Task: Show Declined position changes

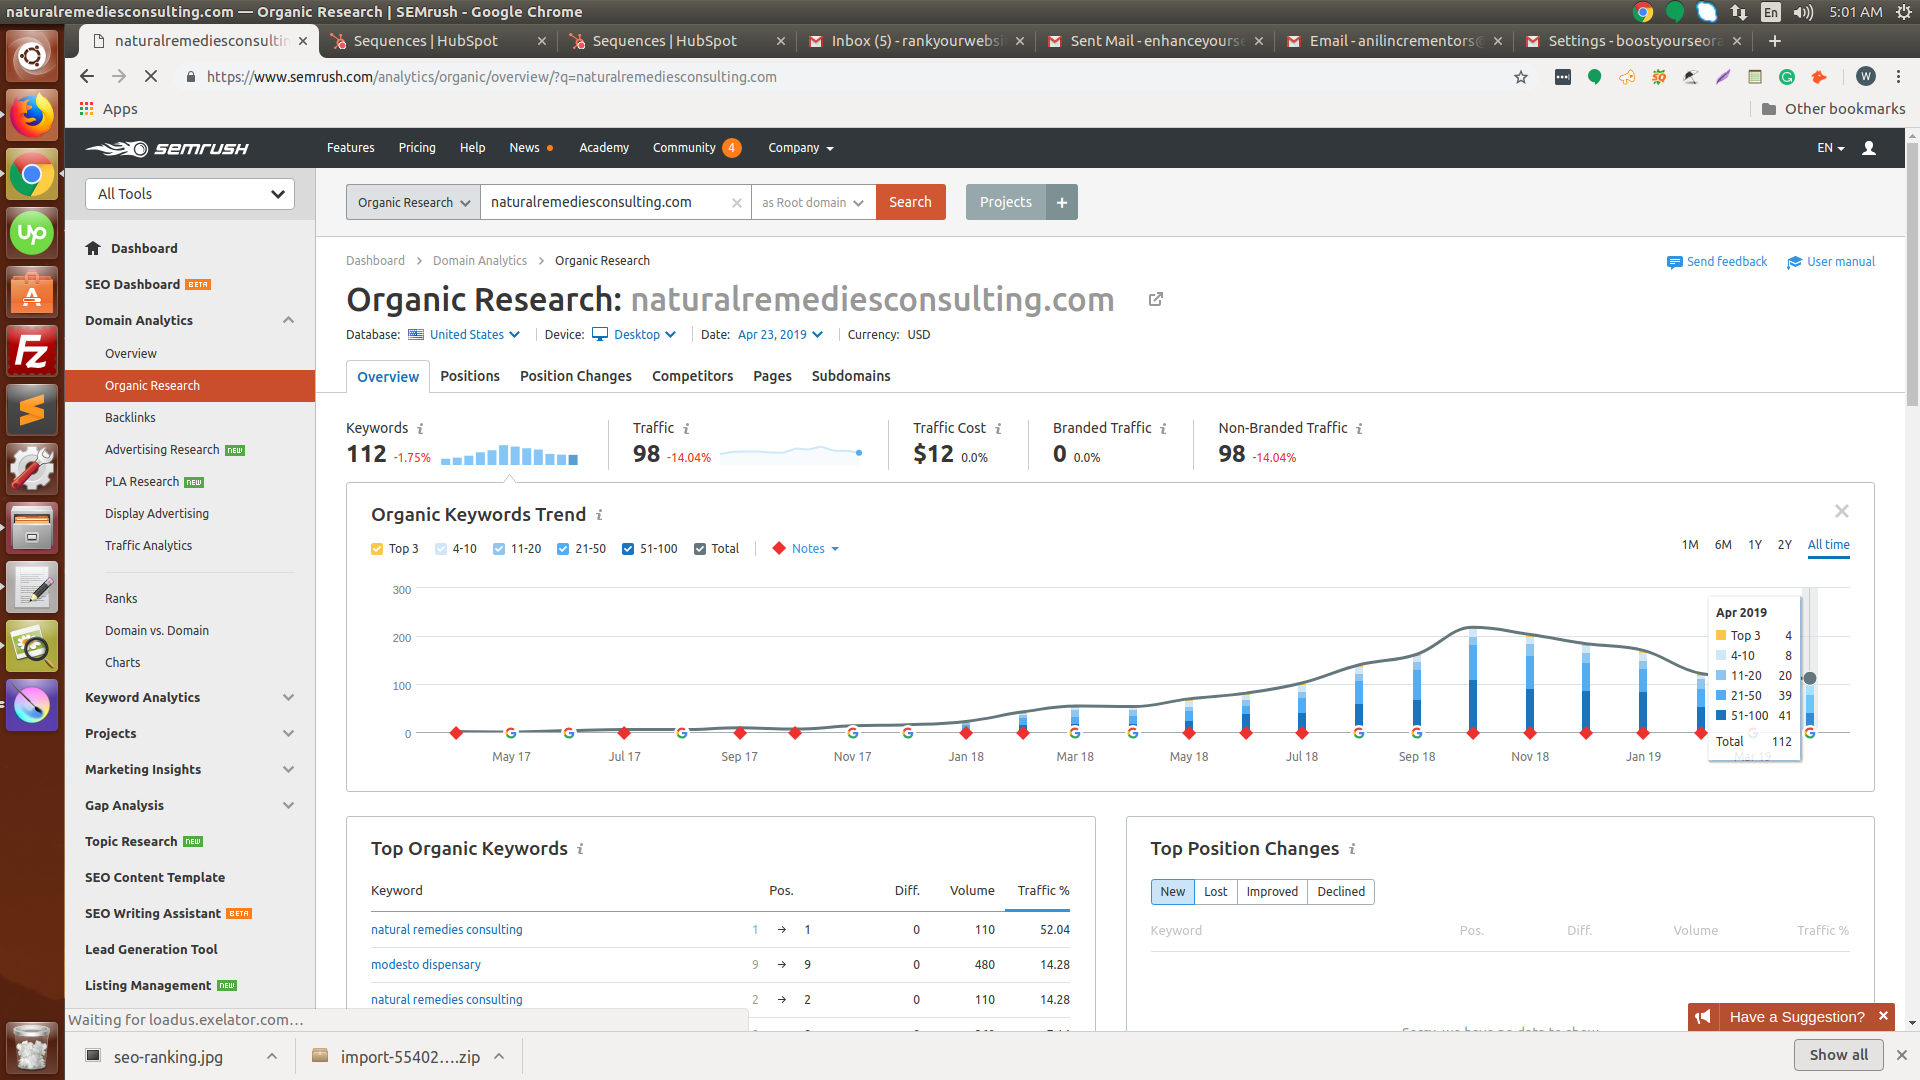Action: (x=1341, y=892)
